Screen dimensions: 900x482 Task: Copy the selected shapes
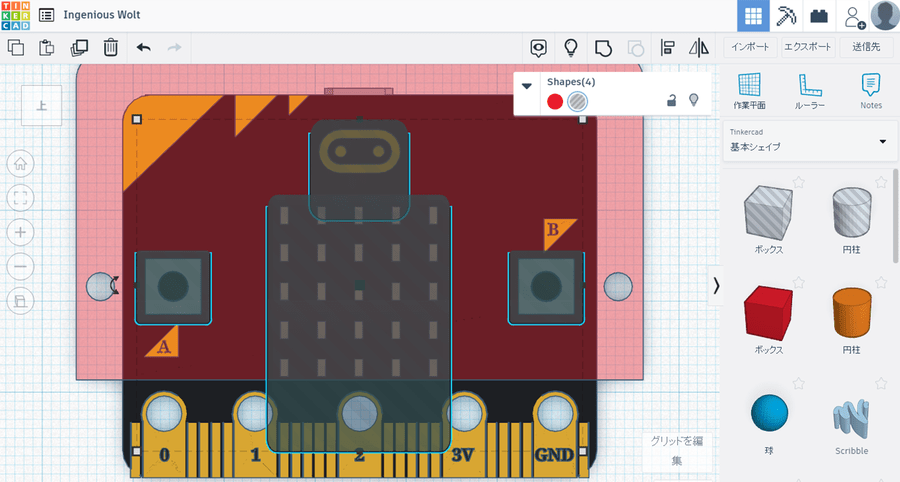click(x=16, y=48)
